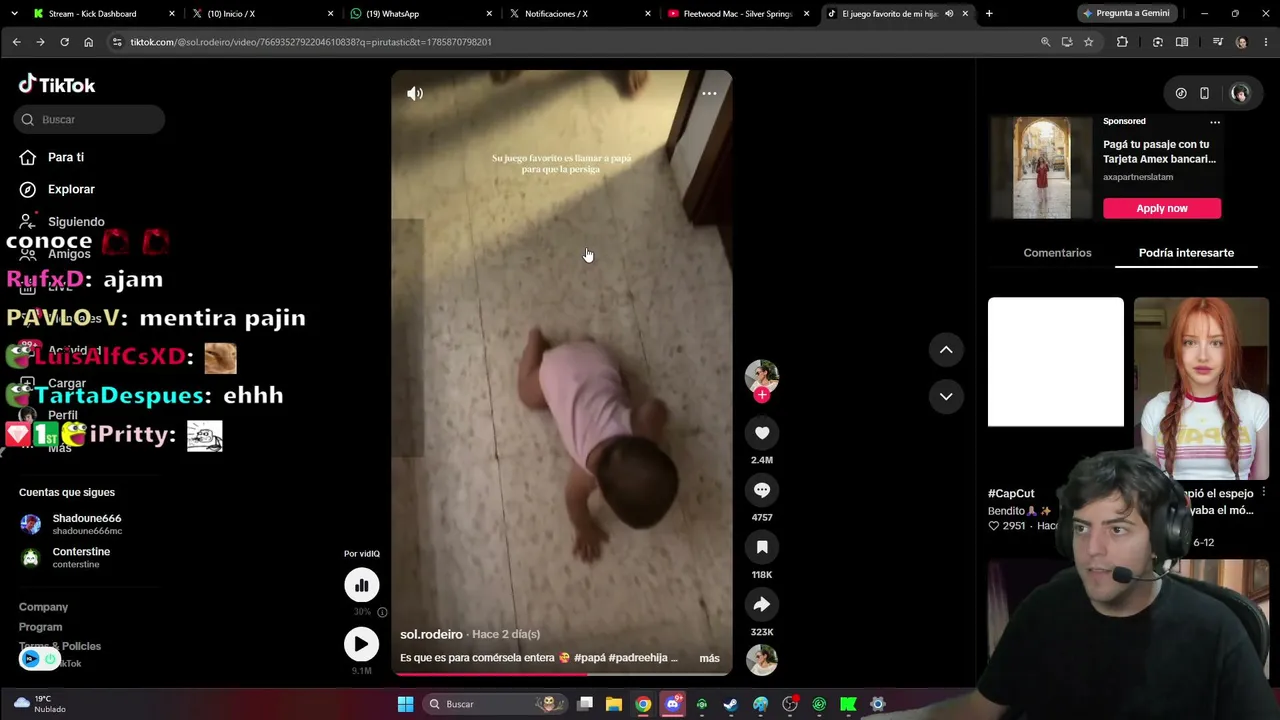The width and height of the screenshot is (1280, 720).
Task: Open the video's three-dot options menu
Action: click(709, 93)
